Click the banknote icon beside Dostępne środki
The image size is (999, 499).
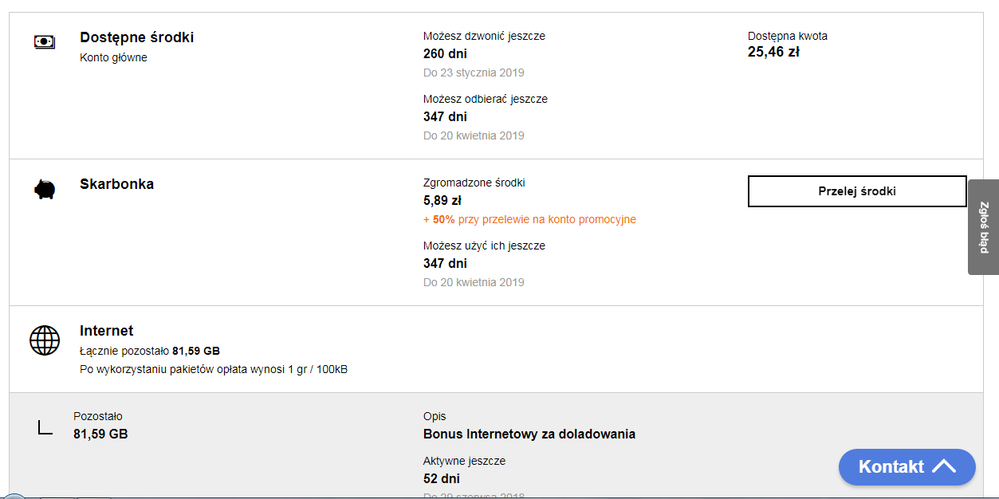coord(44,42)
